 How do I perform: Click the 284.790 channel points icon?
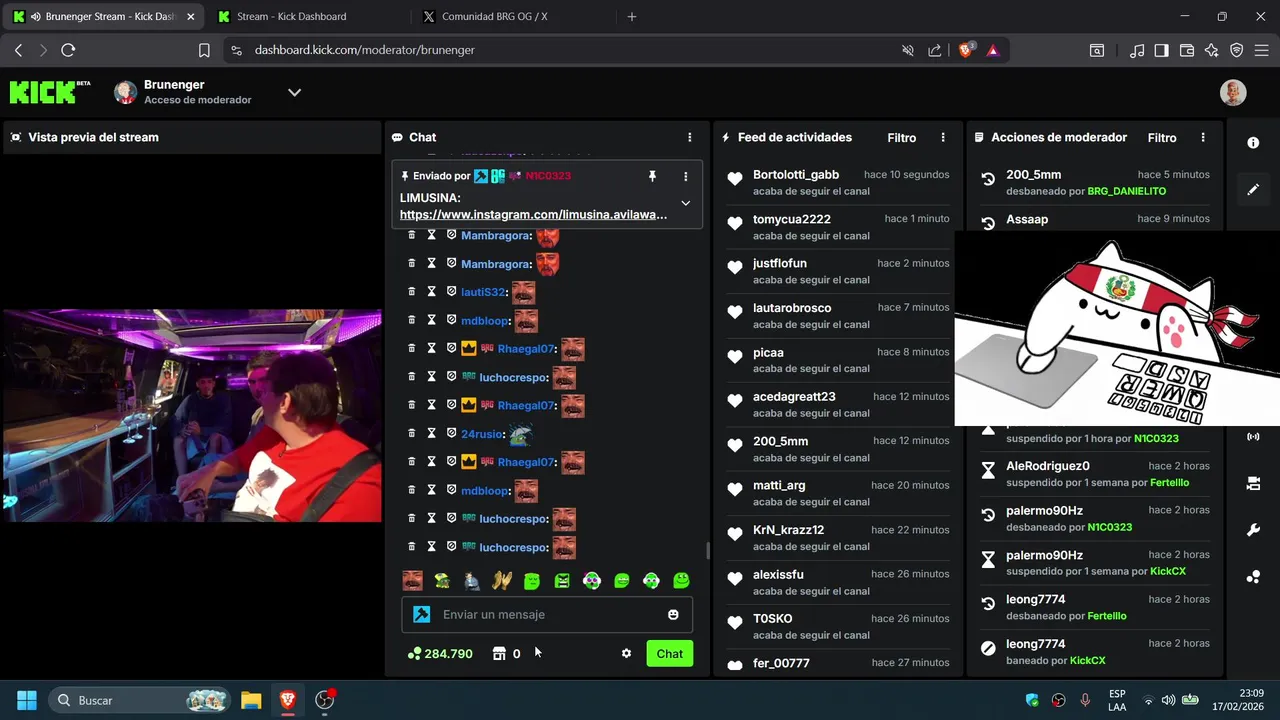pyautogui.click(x=414, y=654)
